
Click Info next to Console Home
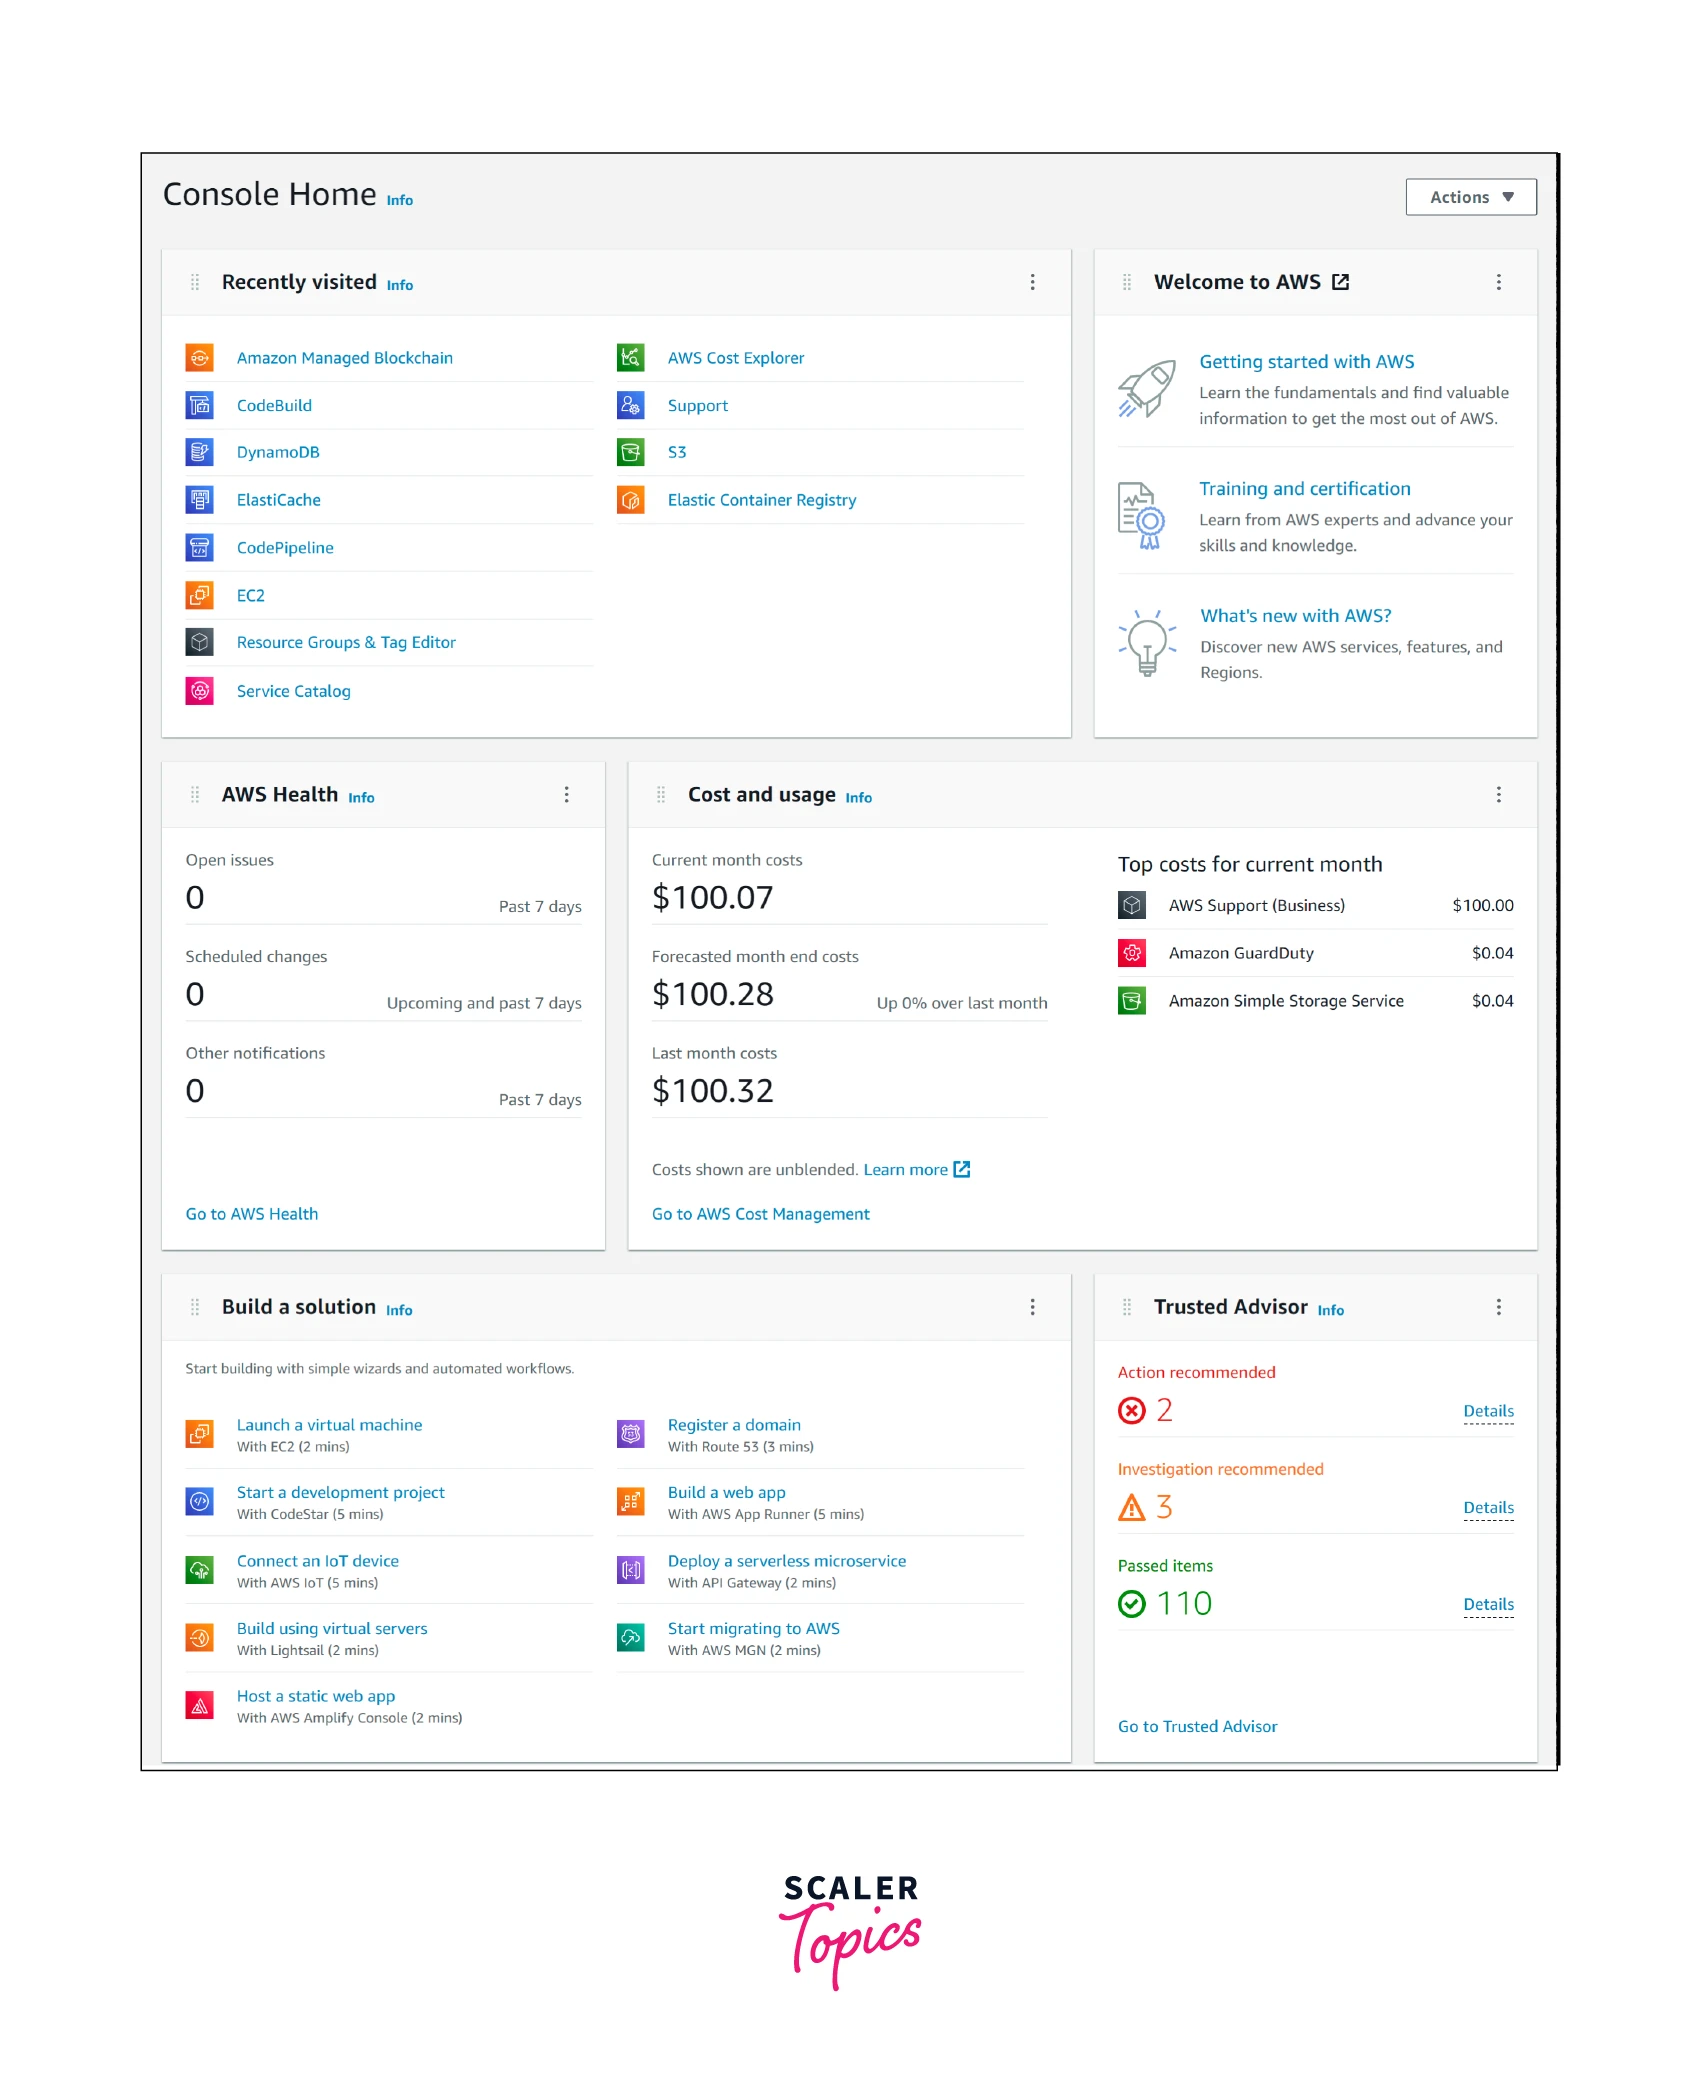tap(400, 200)
